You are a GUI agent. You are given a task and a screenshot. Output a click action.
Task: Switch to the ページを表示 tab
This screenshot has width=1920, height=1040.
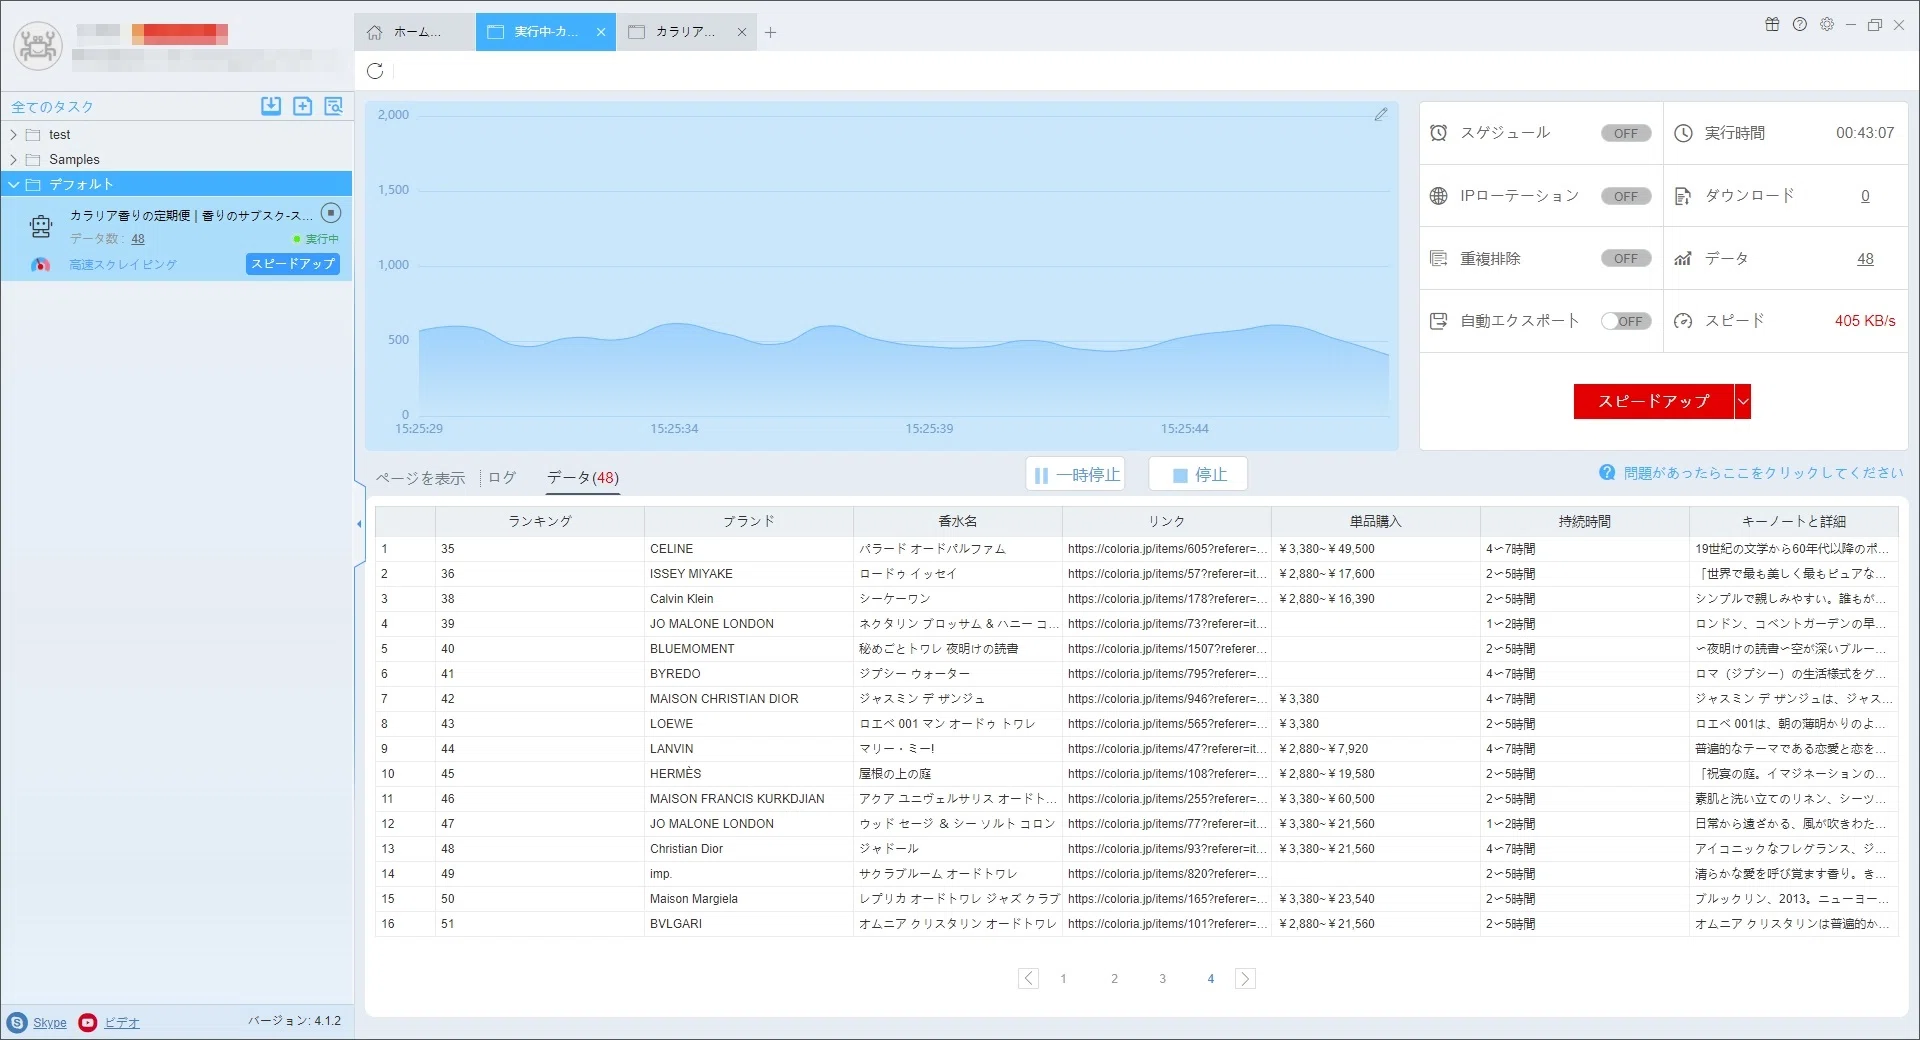point(420,478)
